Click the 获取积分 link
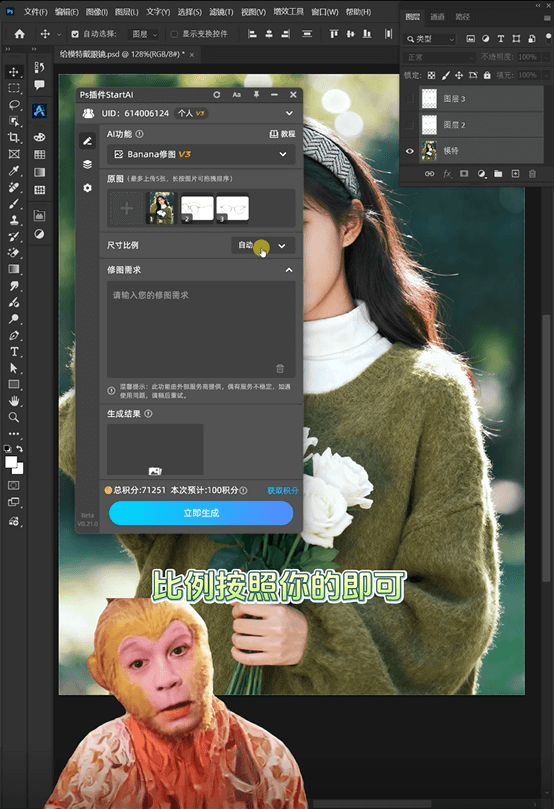554x809 pixels. [x=283, y=490]
